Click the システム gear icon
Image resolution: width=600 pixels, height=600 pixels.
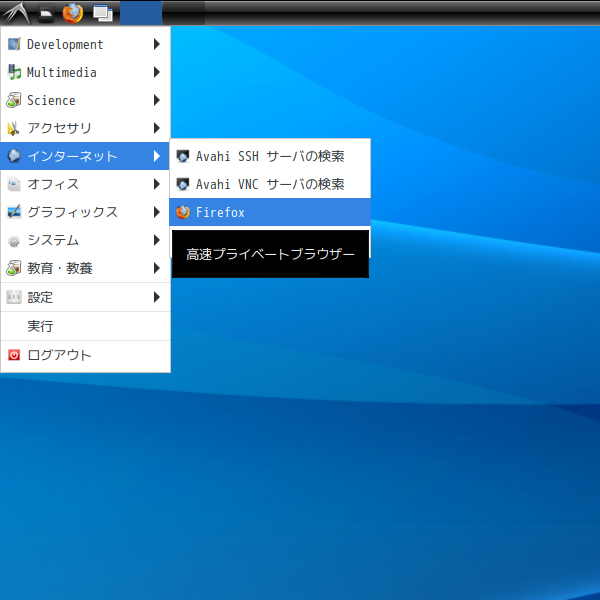coord(14,240)
